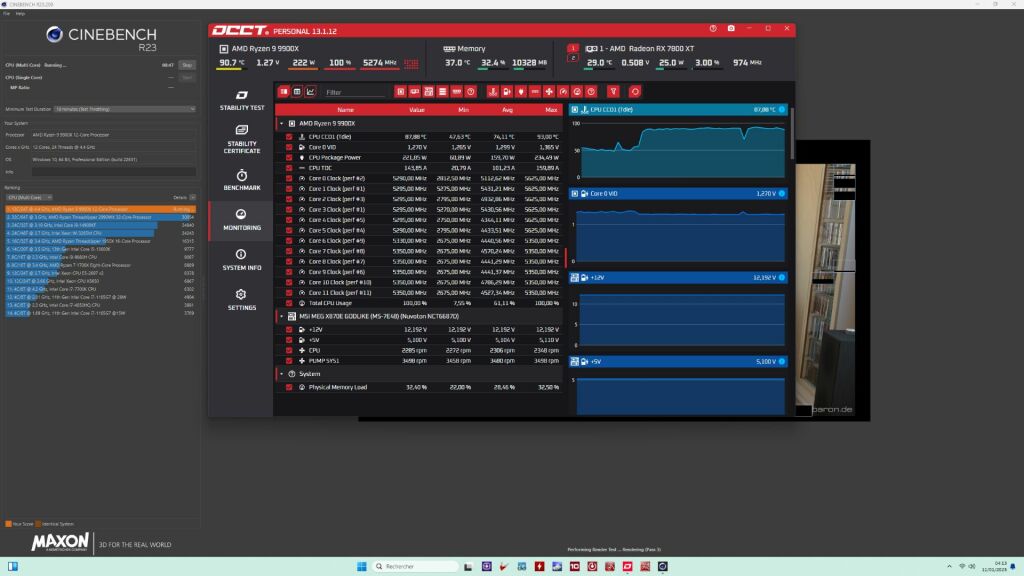Click the usage load filter icon
This screenshot has width=1024, height=576.
pos(577,92)
